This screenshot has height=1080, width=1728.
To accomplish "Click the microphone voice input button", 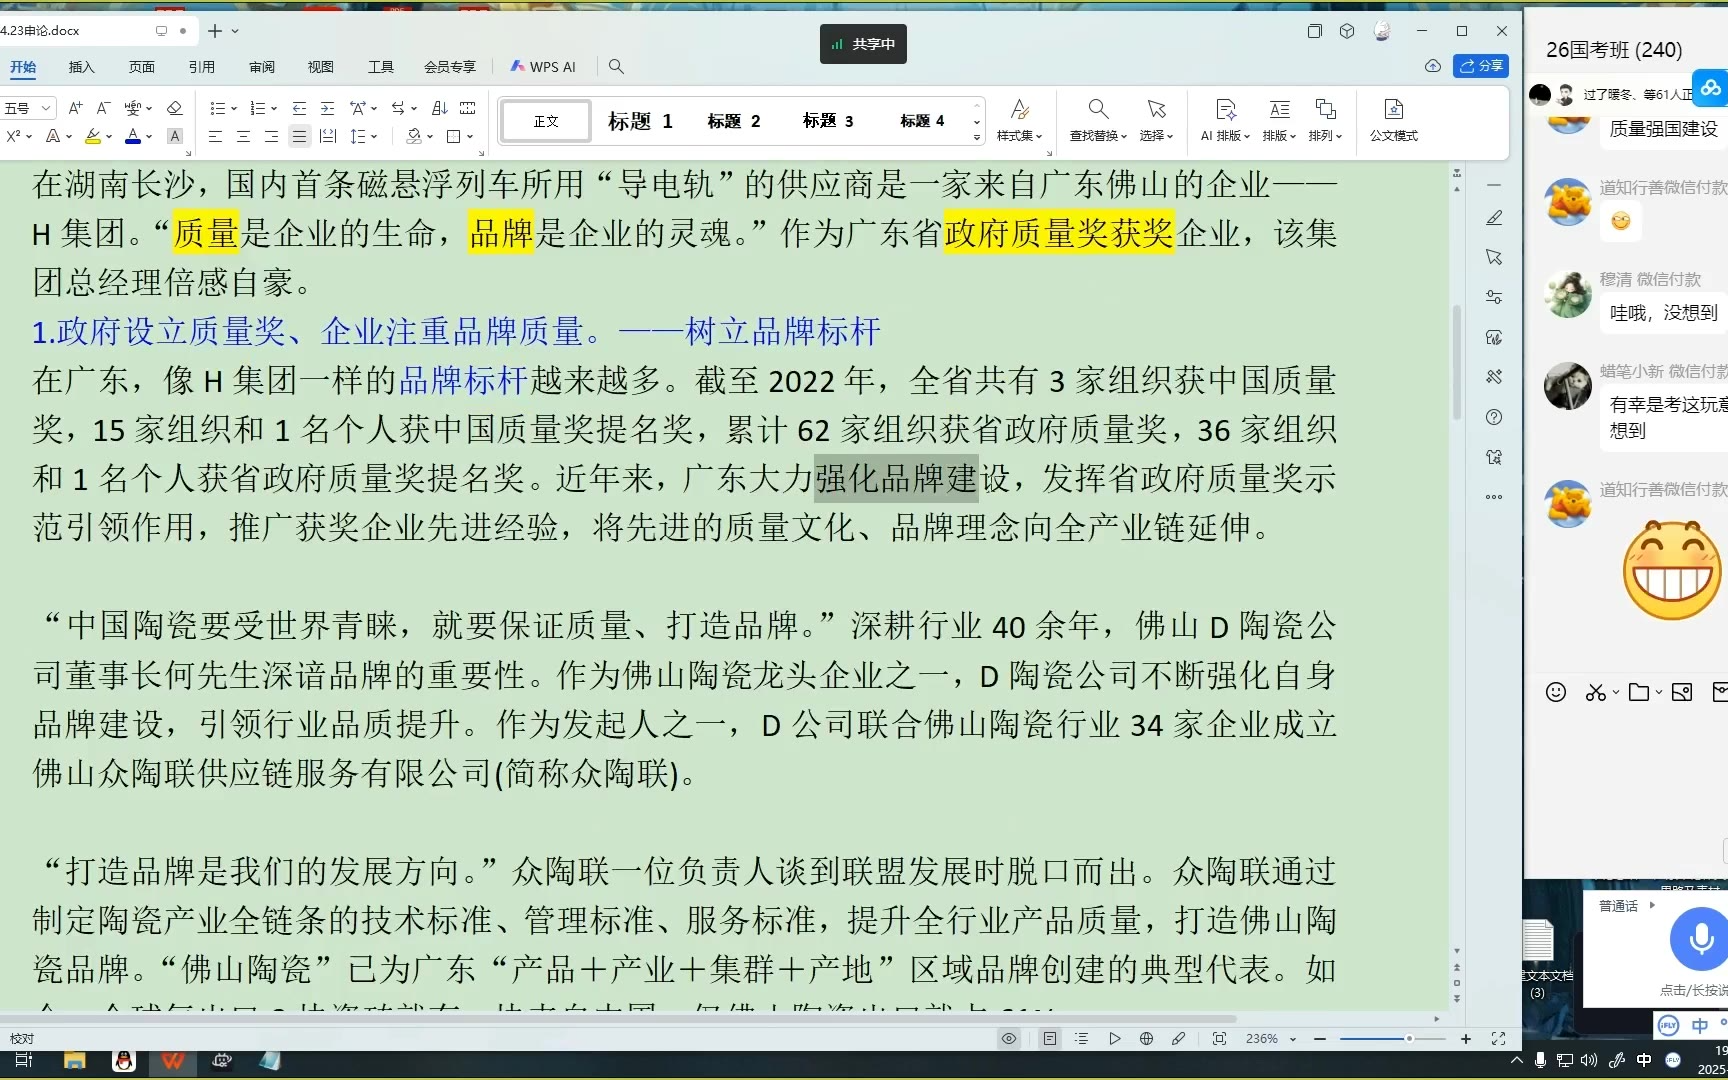I will coord(1699,939).
